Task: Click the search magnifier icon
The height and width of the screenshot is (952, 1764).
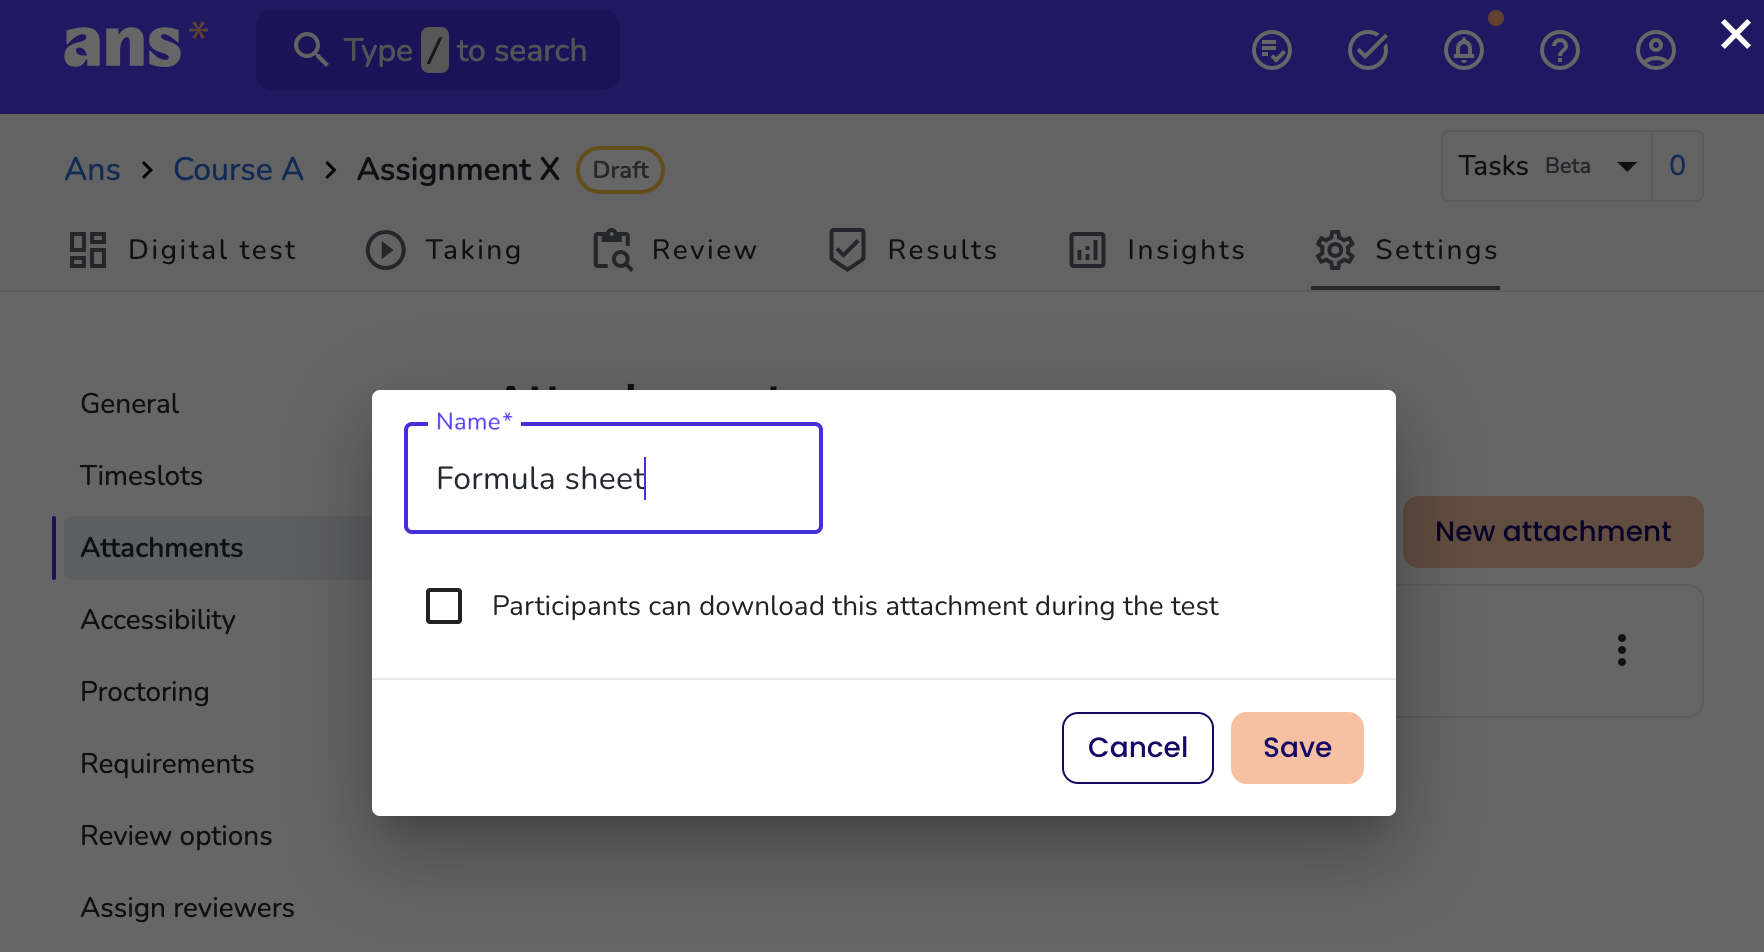Action: (x=311, y=50)
